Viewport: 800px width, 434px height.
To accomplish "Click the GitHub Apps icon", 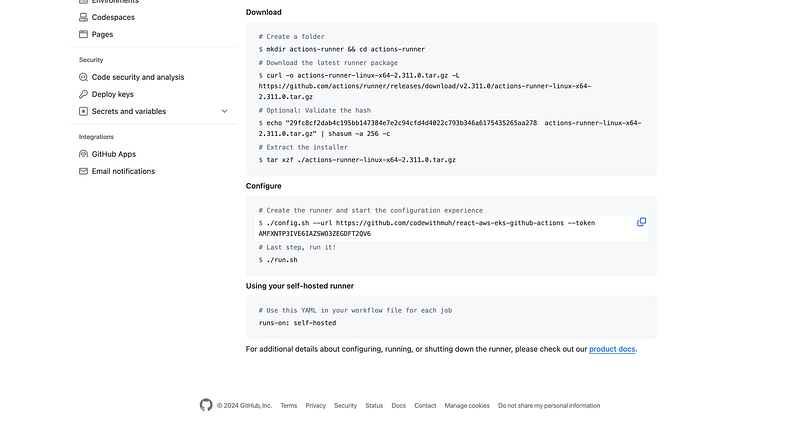I will click(84, 154).
